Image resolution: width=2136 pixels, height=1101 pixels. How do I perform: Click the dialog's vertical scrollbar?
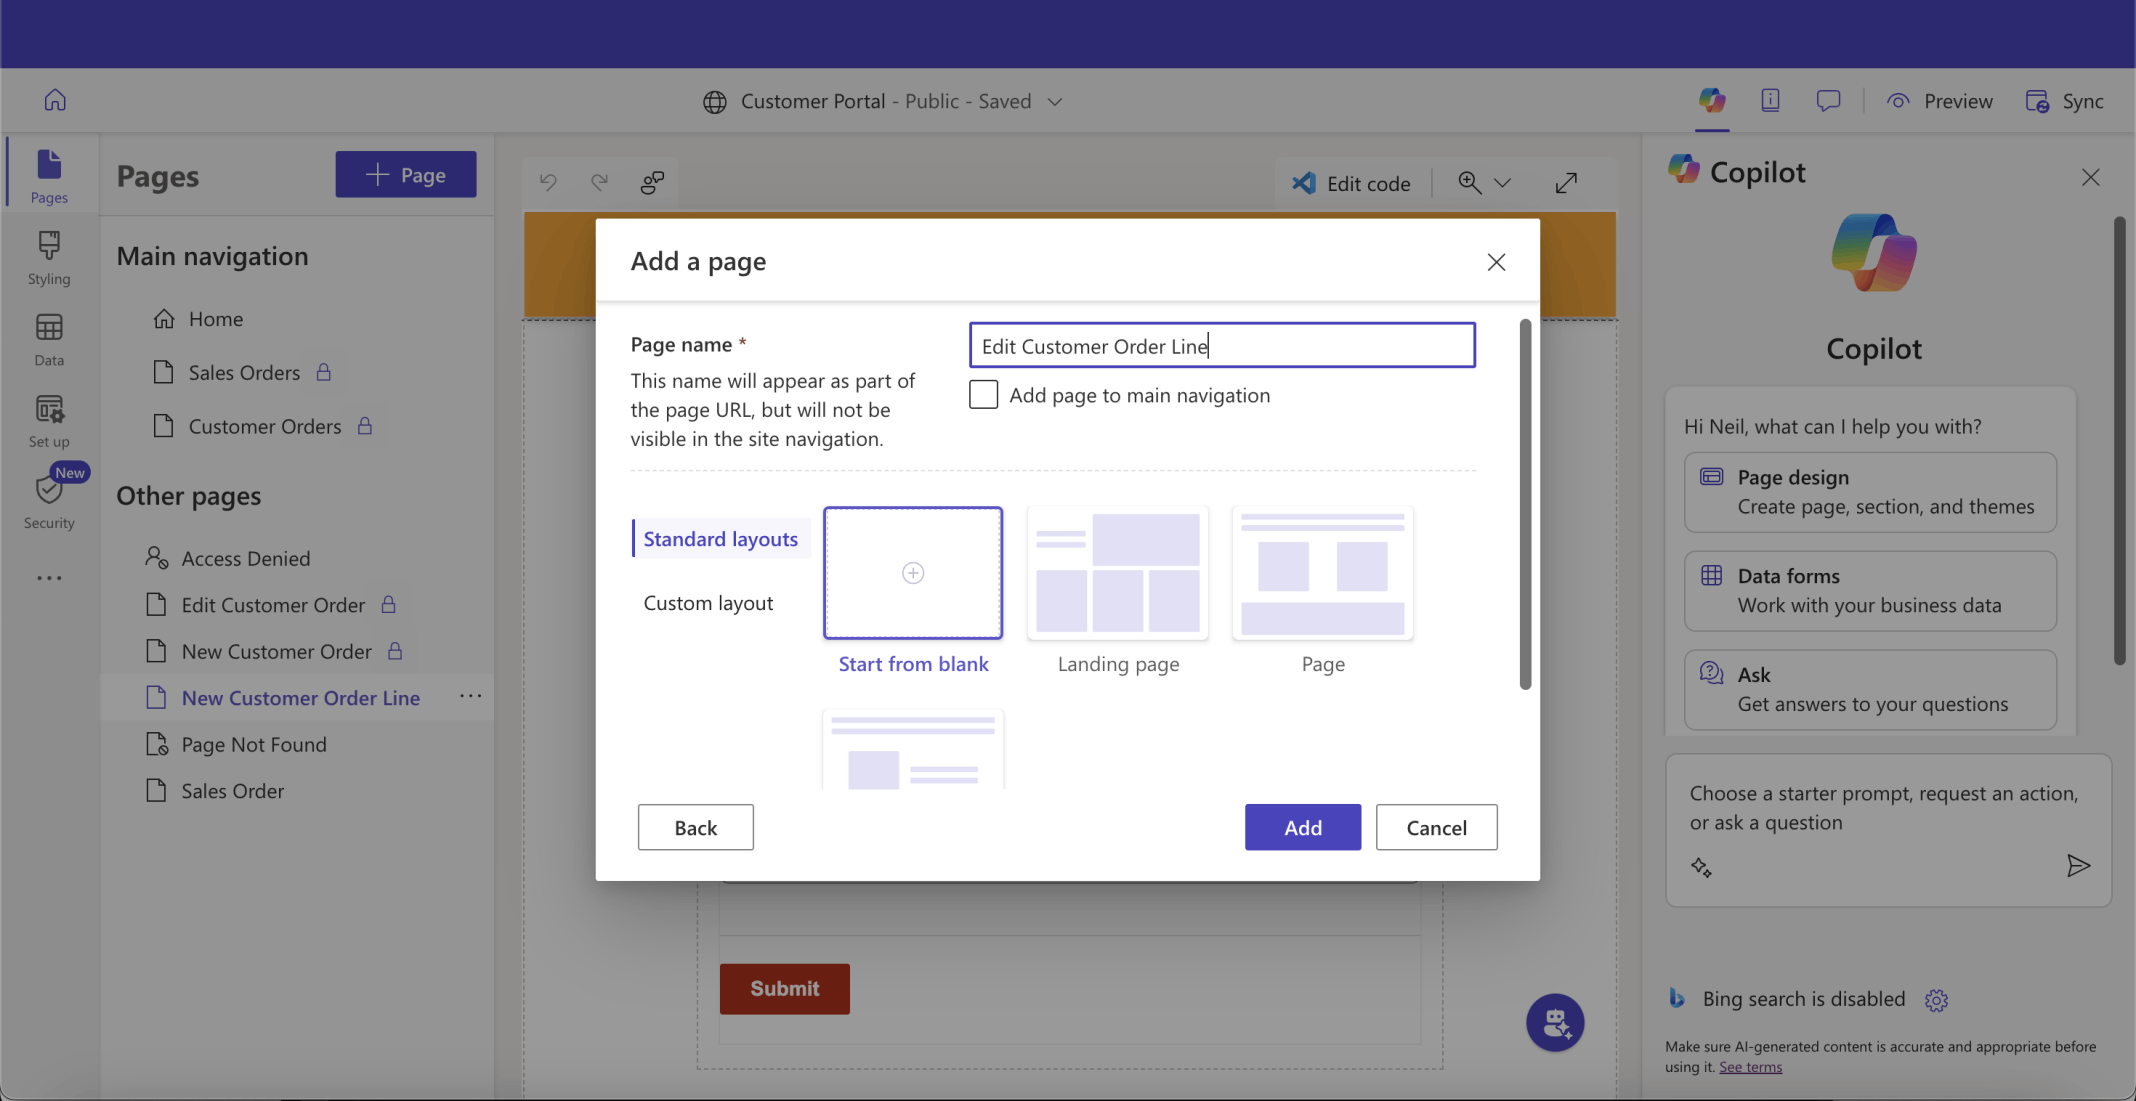pos(1524,503)
